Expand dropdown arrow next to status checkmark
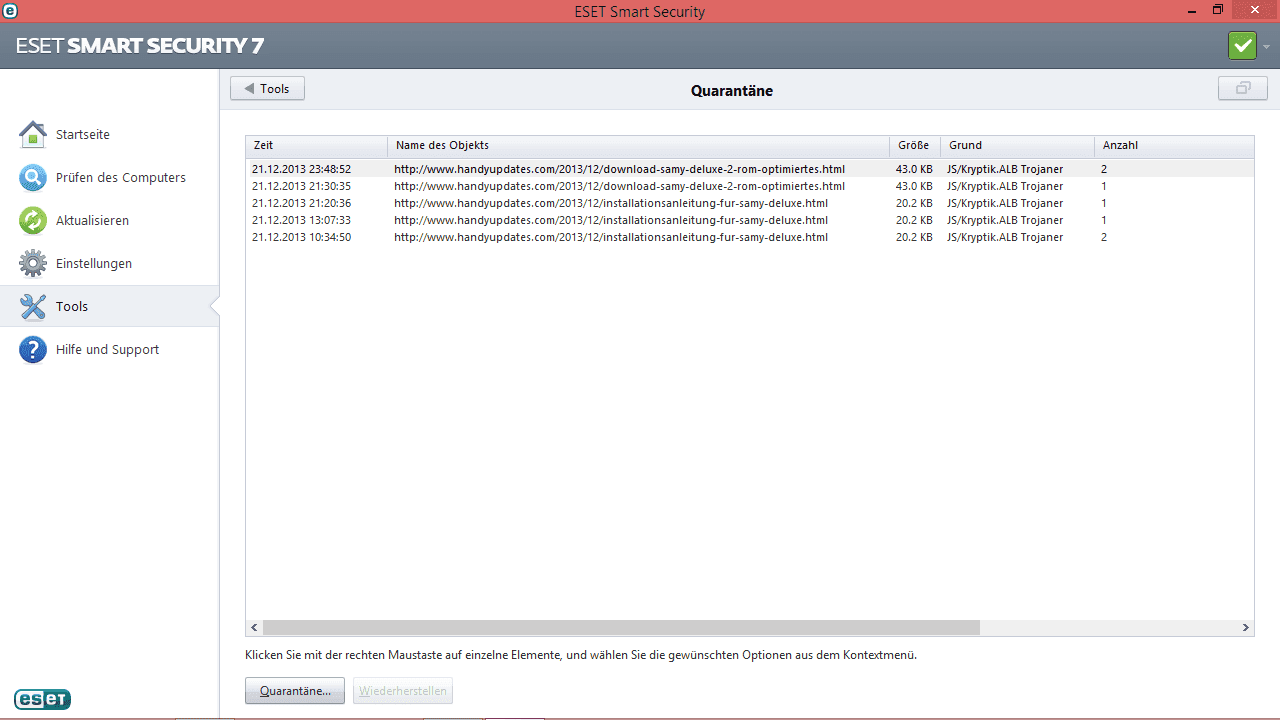This screenshot has height=720, width=1280. [1266, 46]
